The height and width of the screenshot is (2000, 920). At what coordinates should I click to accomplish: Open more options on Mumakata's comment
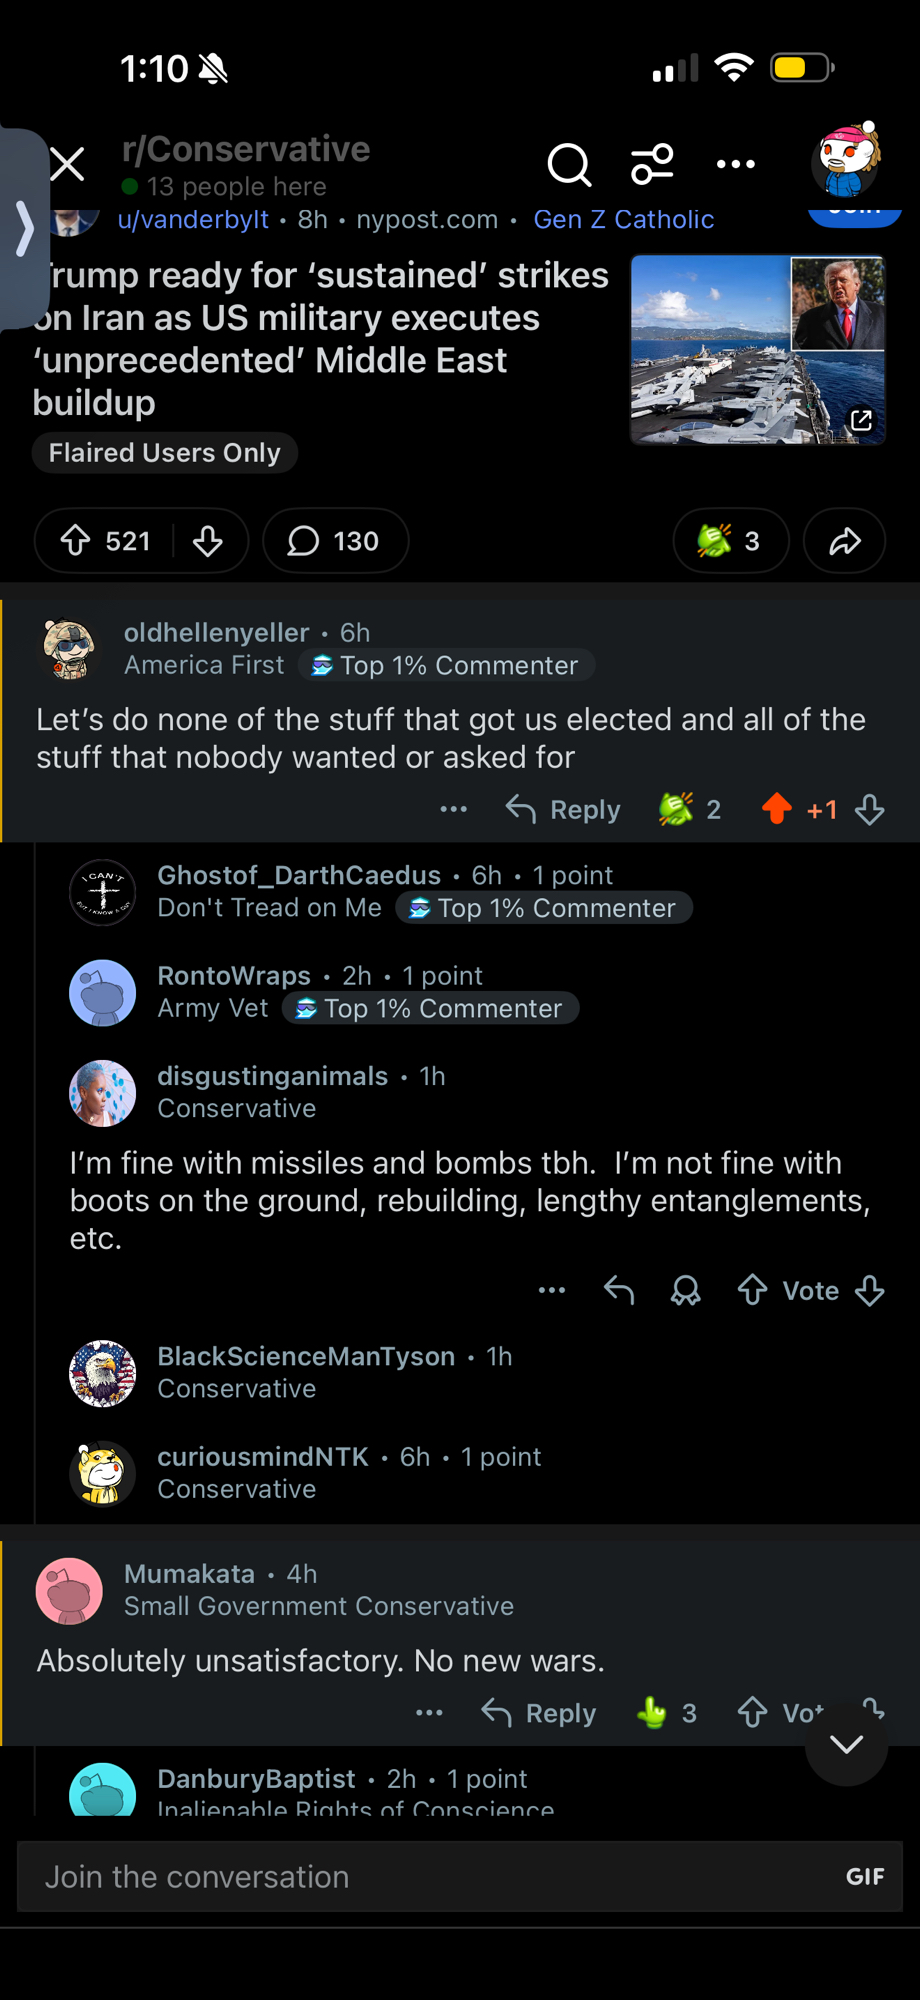429,1713
